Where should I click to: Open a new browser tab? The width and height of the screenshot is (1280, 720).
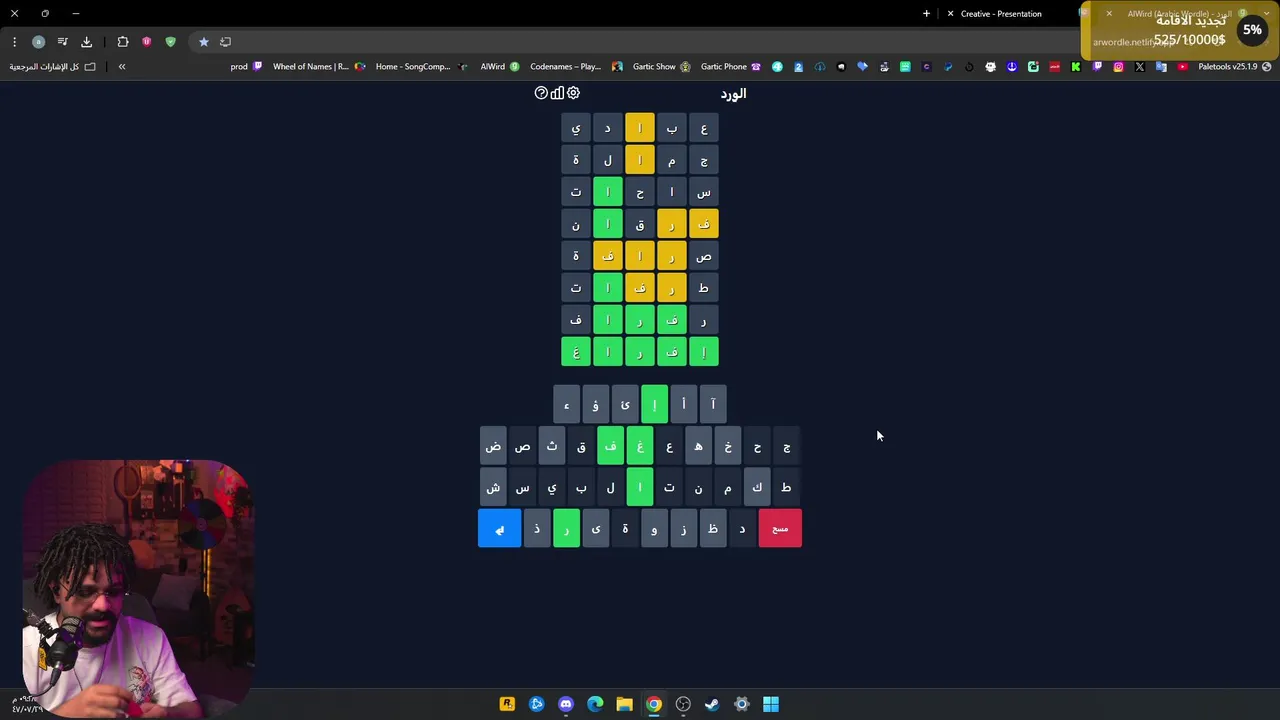point(926,14)
